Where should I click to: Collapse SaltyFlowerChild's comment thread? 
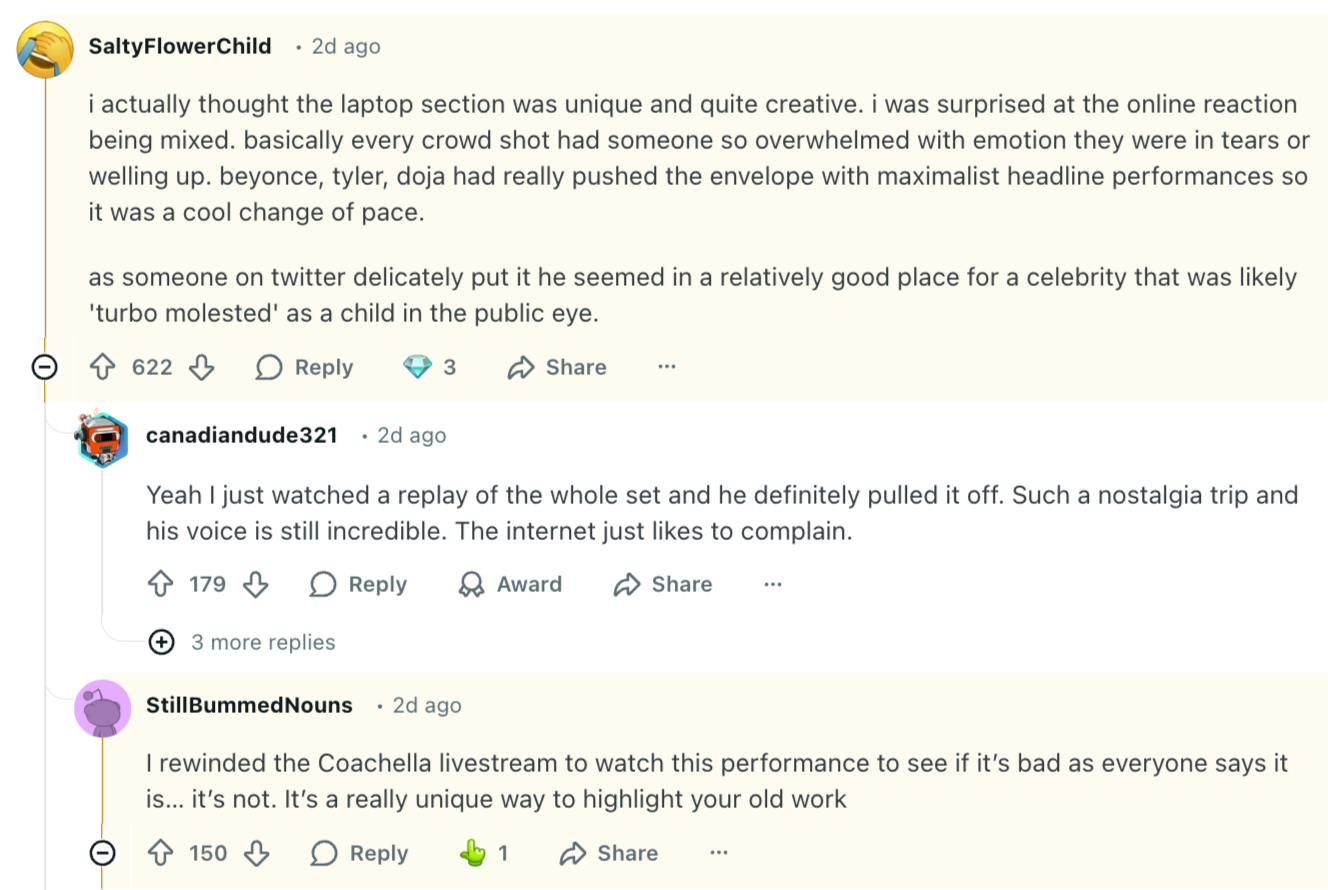(x=45, y=368)
